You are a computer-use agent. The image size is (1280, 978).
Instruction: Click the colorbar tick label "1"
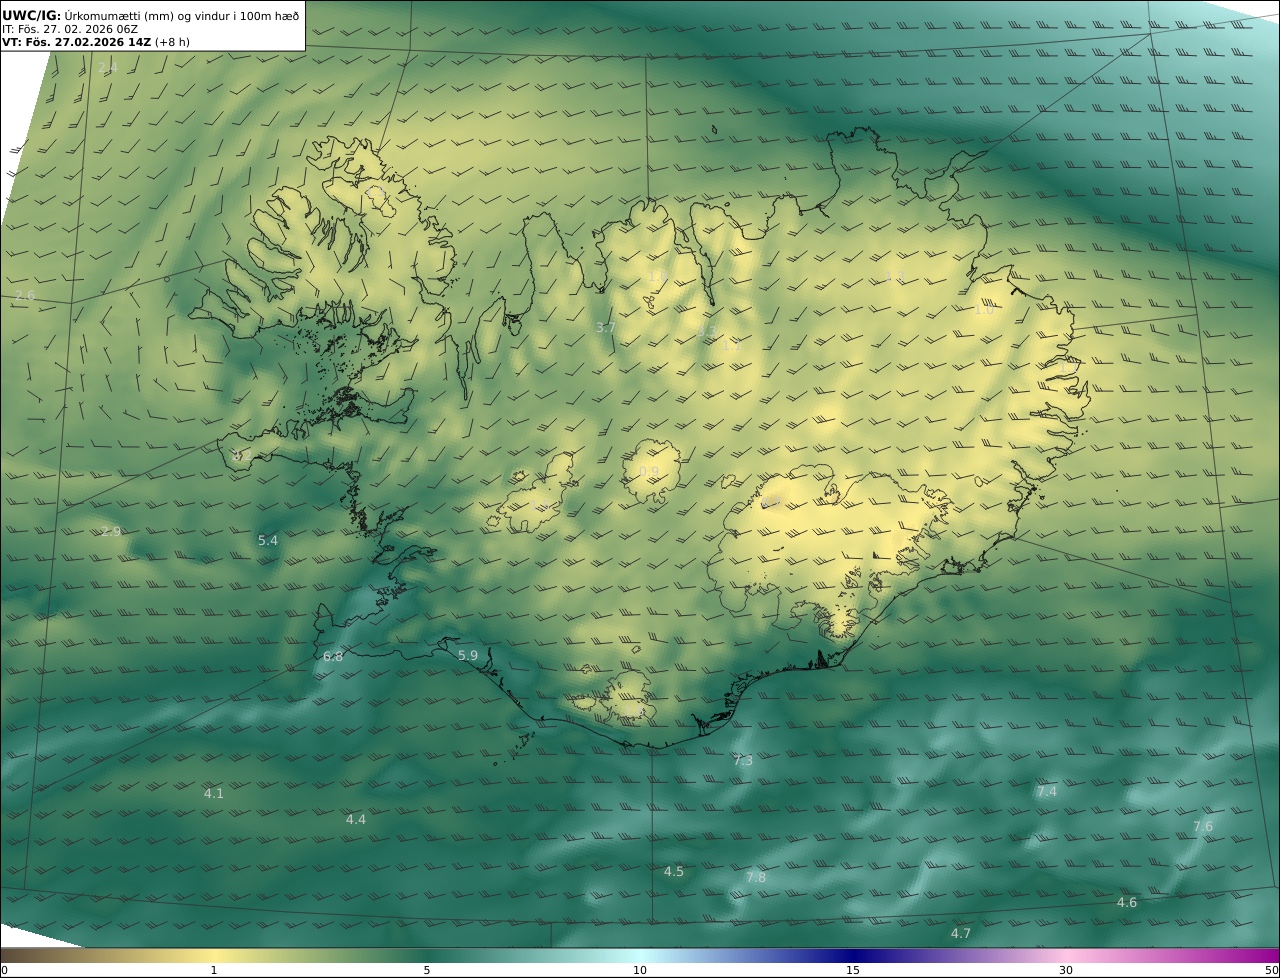(x=214, y=970)
